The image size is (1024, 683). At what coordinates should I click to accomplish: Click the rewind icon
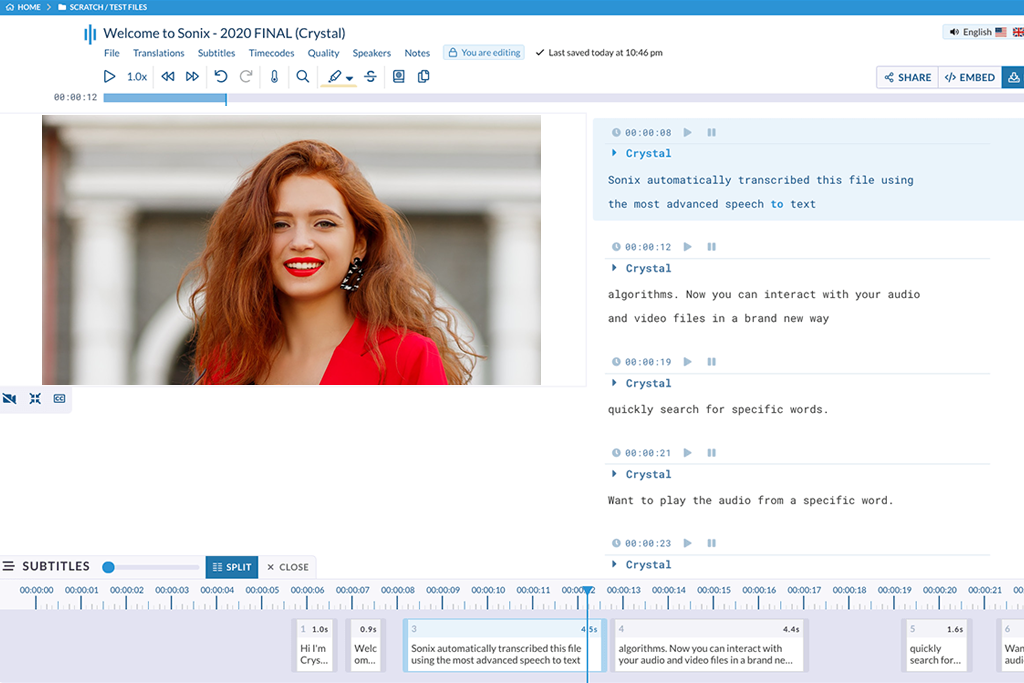[168, 76]
